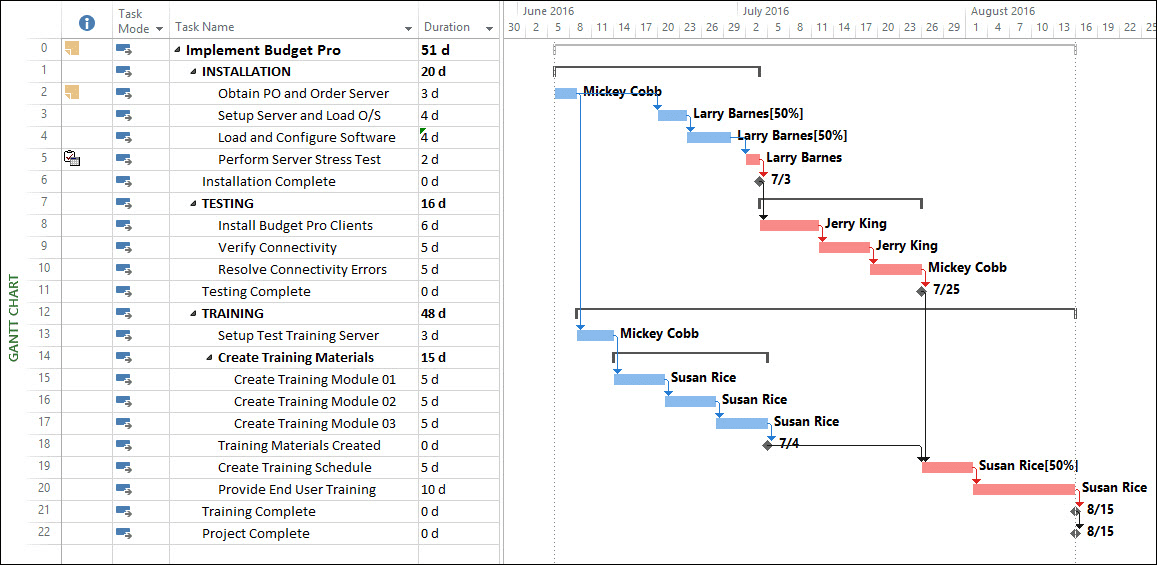
Task: Select the Create Training Module 01 blue bar
Action: pyautogui.click(x=639, y=379)
